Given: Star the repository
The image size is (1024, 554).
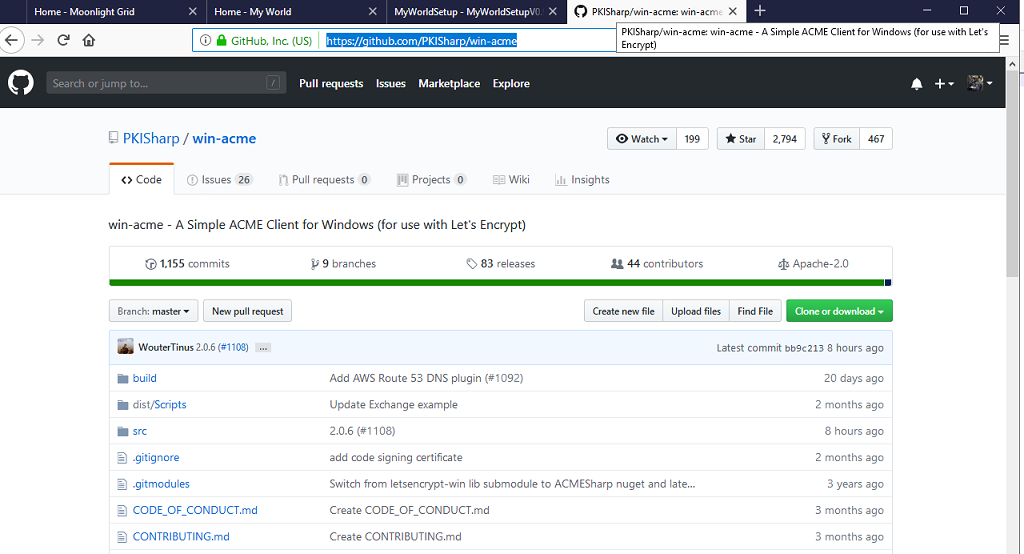Looking at the screenshot, I should pyautogui.click(x=741, y=138).
